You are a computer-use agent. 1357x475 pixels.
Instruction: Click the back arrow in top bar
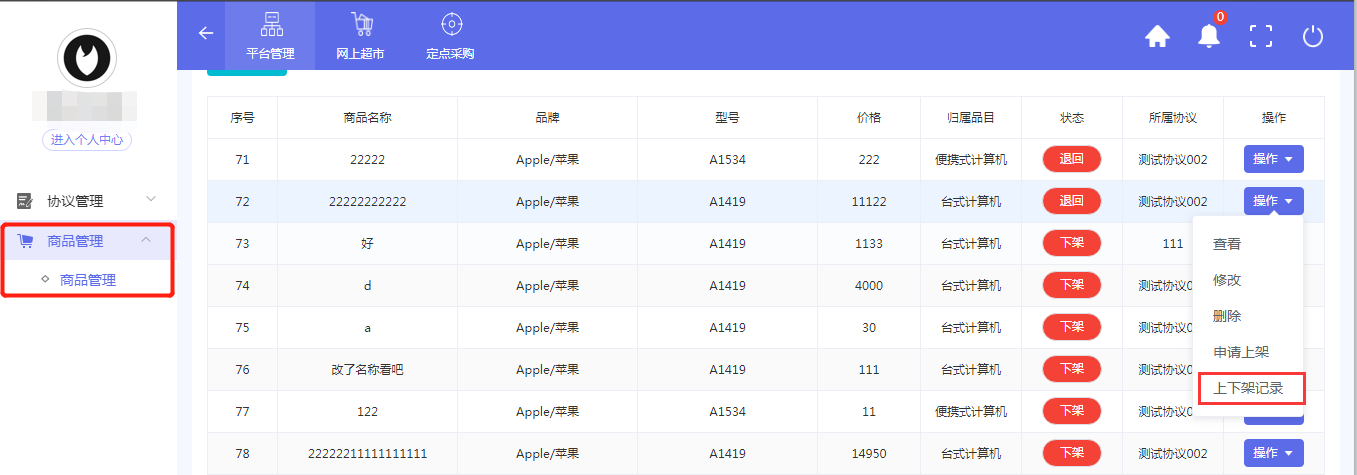(206, 33)
